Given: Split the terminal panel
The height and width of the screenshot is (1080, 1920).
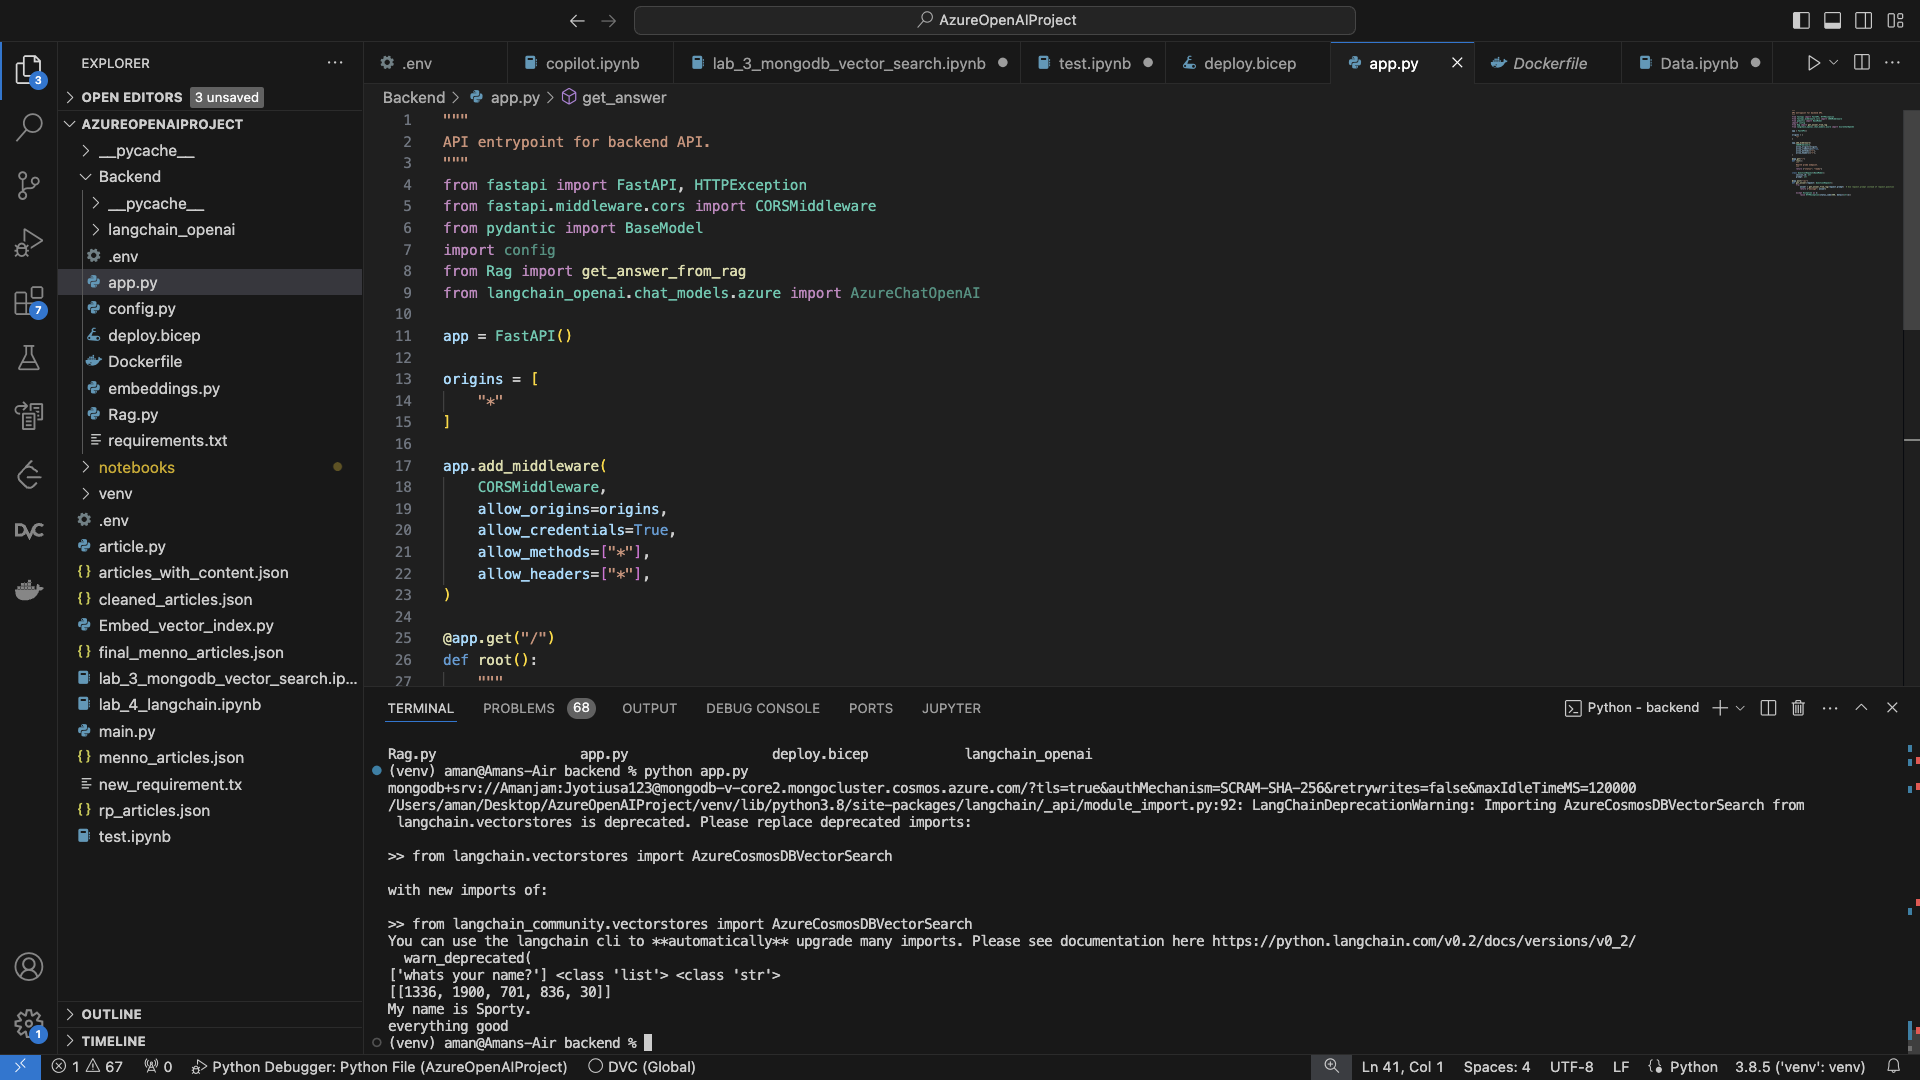Looking at the screenshot, I should (x=1768, y=708).
